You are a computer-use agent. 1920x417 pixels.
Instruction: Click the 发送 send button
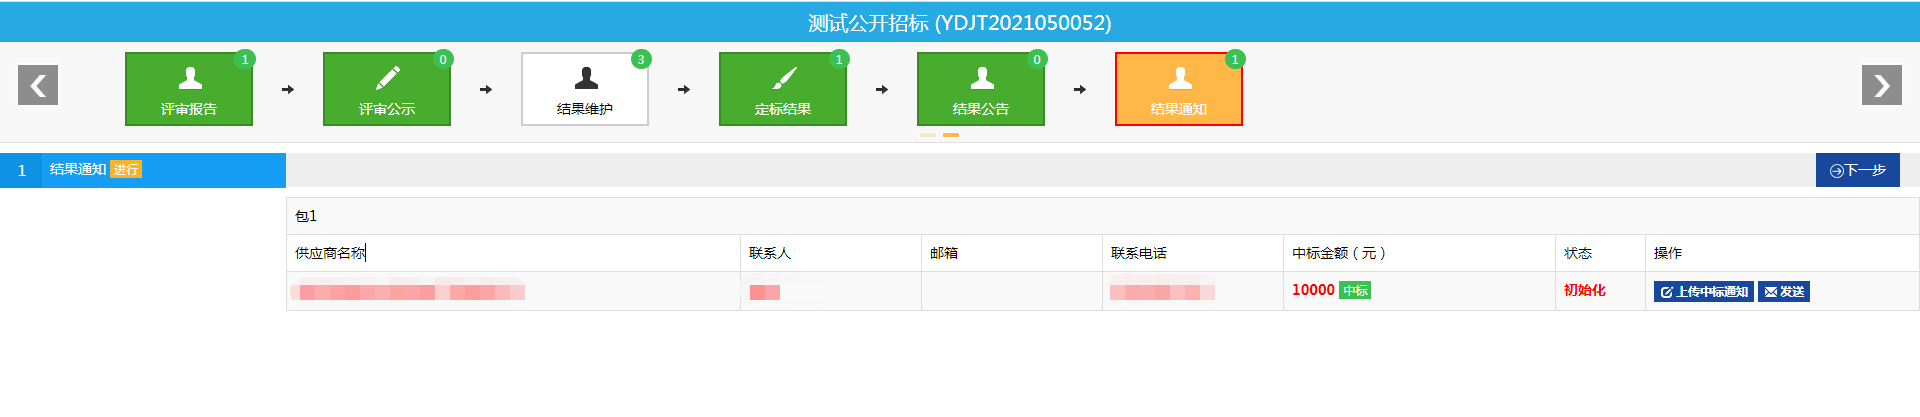[x=1784, y=292]
